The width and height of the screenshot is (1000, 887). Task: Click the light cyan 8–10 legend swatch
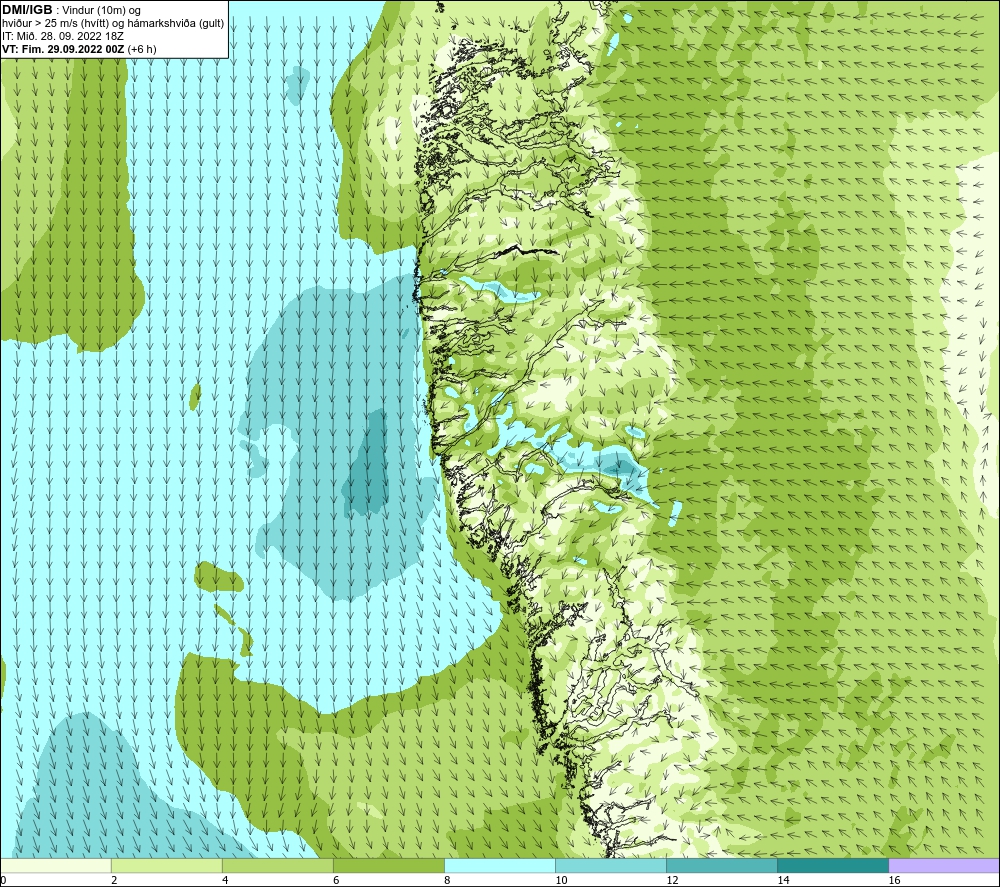[x=500, y=865]
